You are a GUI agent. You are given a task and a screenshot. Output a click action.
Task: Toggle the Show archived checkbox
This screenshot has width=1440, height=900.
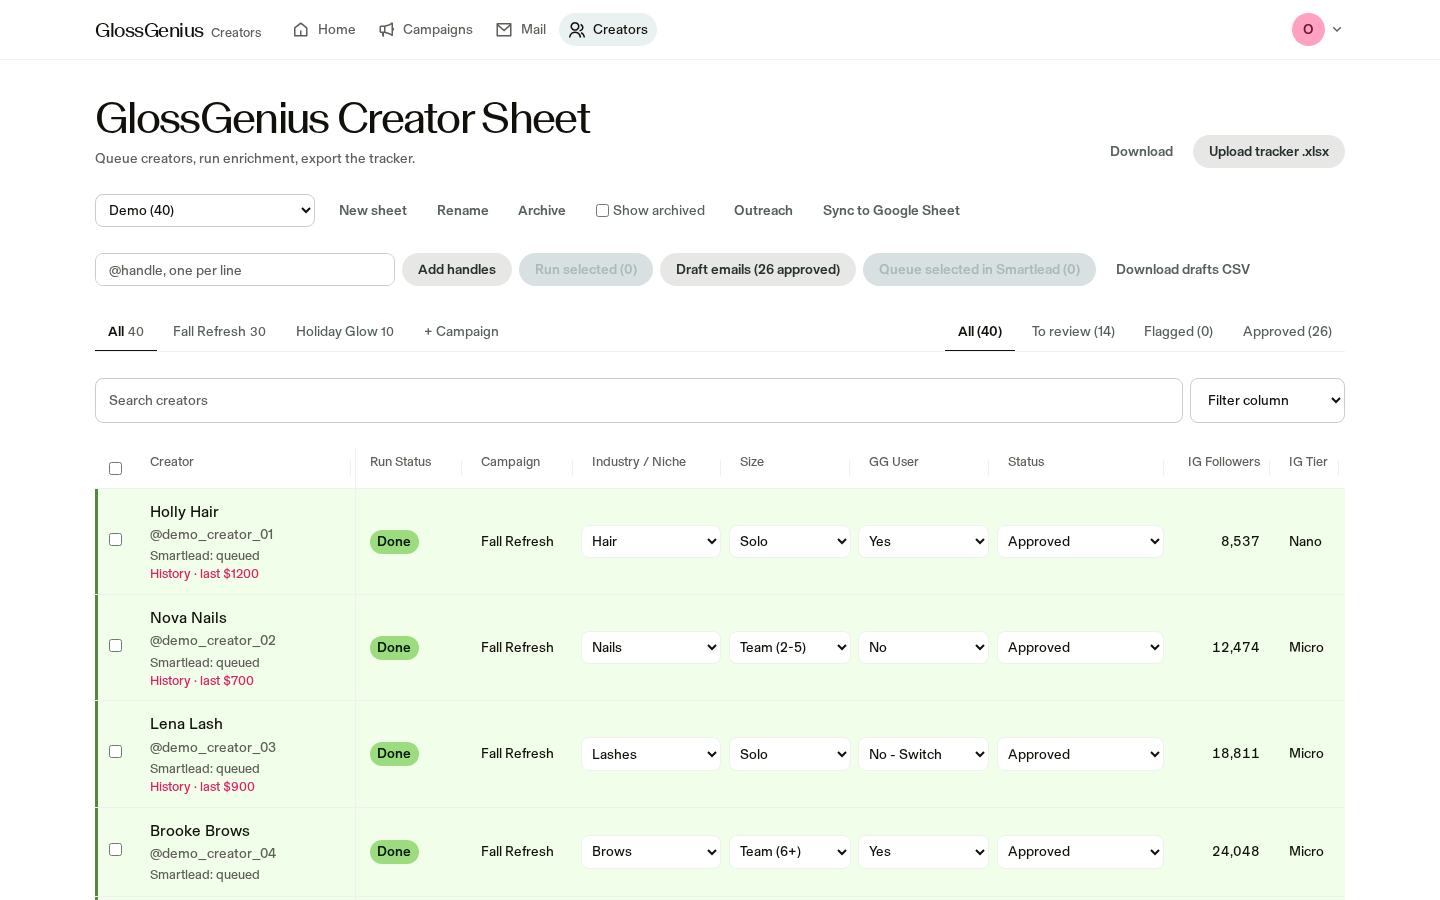(602, 211)
